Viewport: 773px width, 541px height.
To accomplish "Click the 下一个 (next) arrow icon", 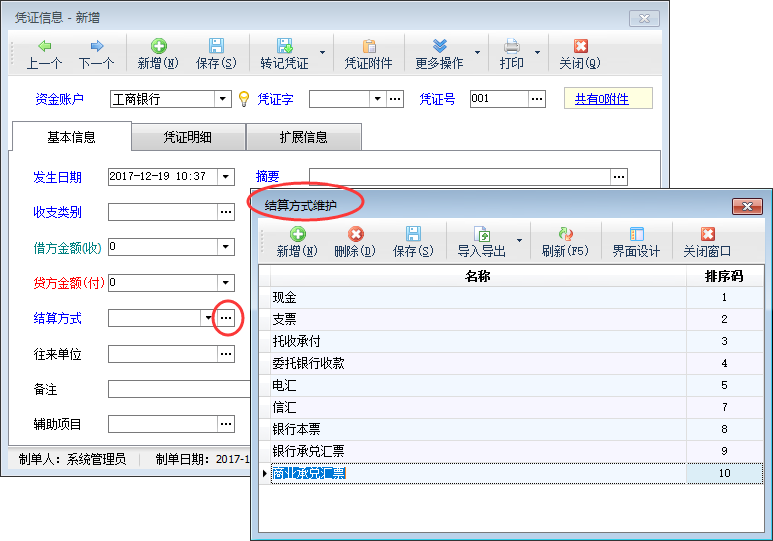I will click(96, 46).
